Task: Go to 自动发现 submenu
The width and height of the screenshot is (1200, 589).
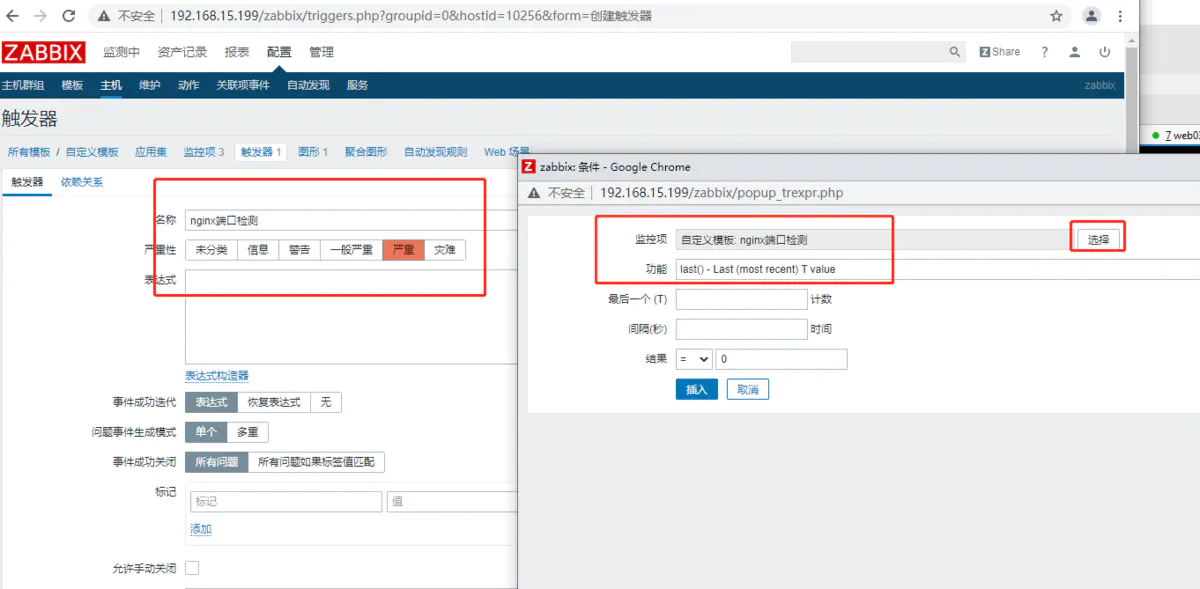Action: (x=308, y=85)
